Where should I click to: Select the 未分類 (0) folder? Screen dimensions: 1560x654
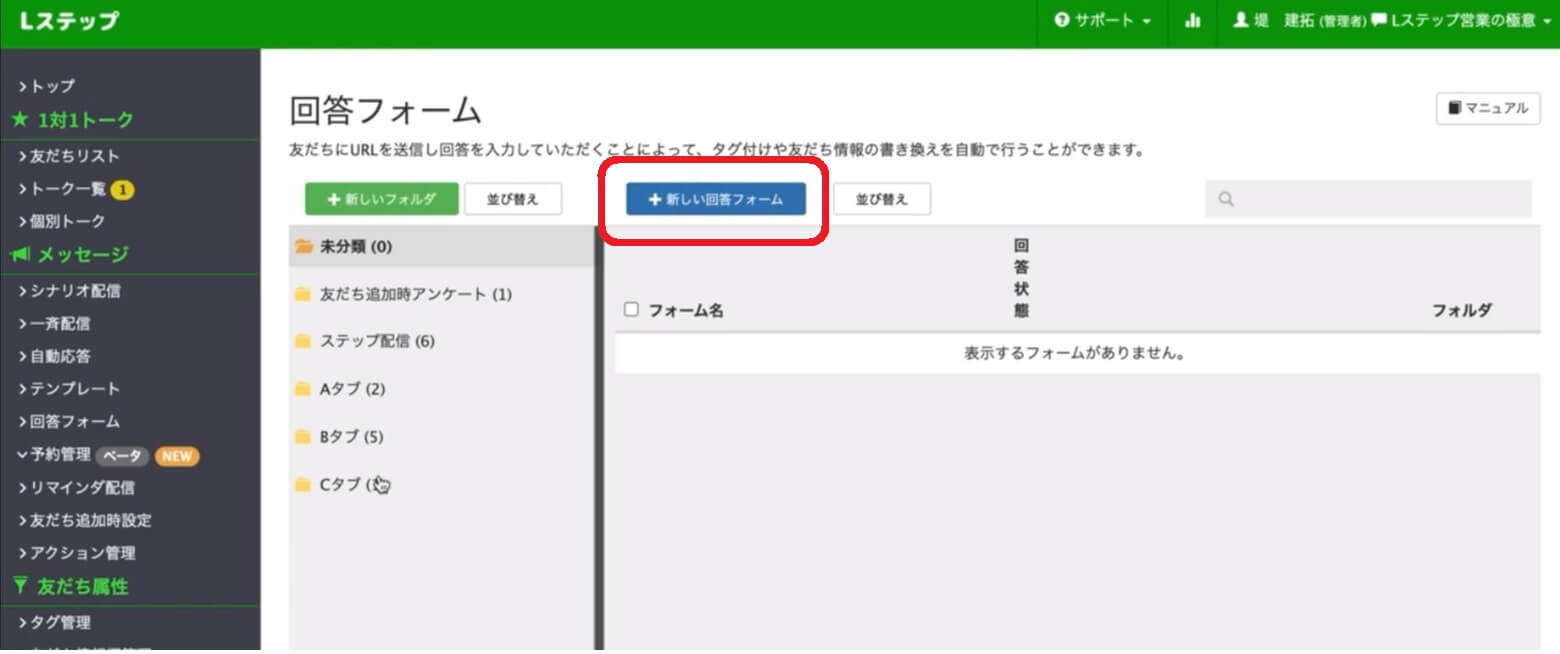click(441, 246)
